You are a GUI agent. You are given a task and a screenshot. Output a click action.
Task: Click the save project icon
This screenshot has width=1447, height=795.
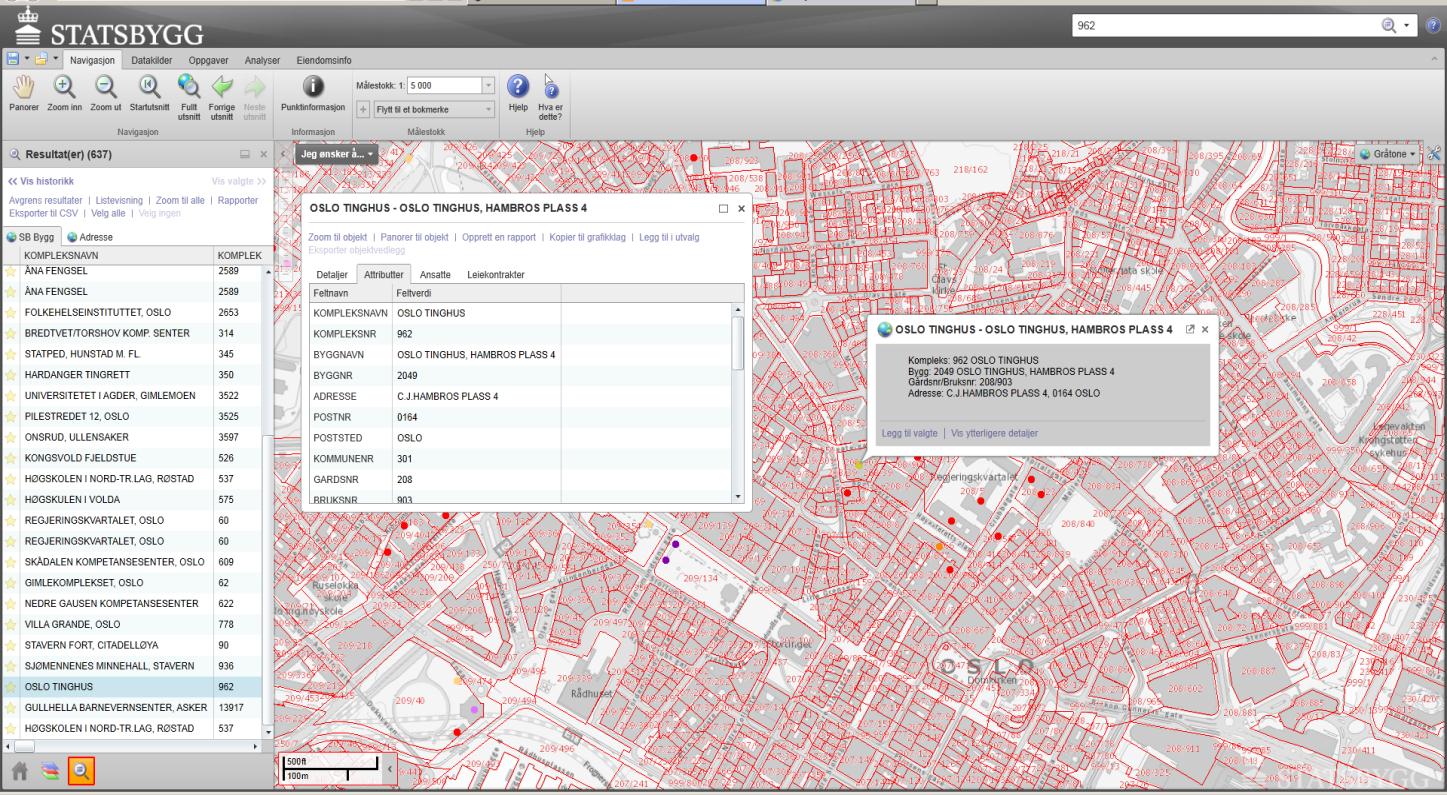tap(13, 60)
